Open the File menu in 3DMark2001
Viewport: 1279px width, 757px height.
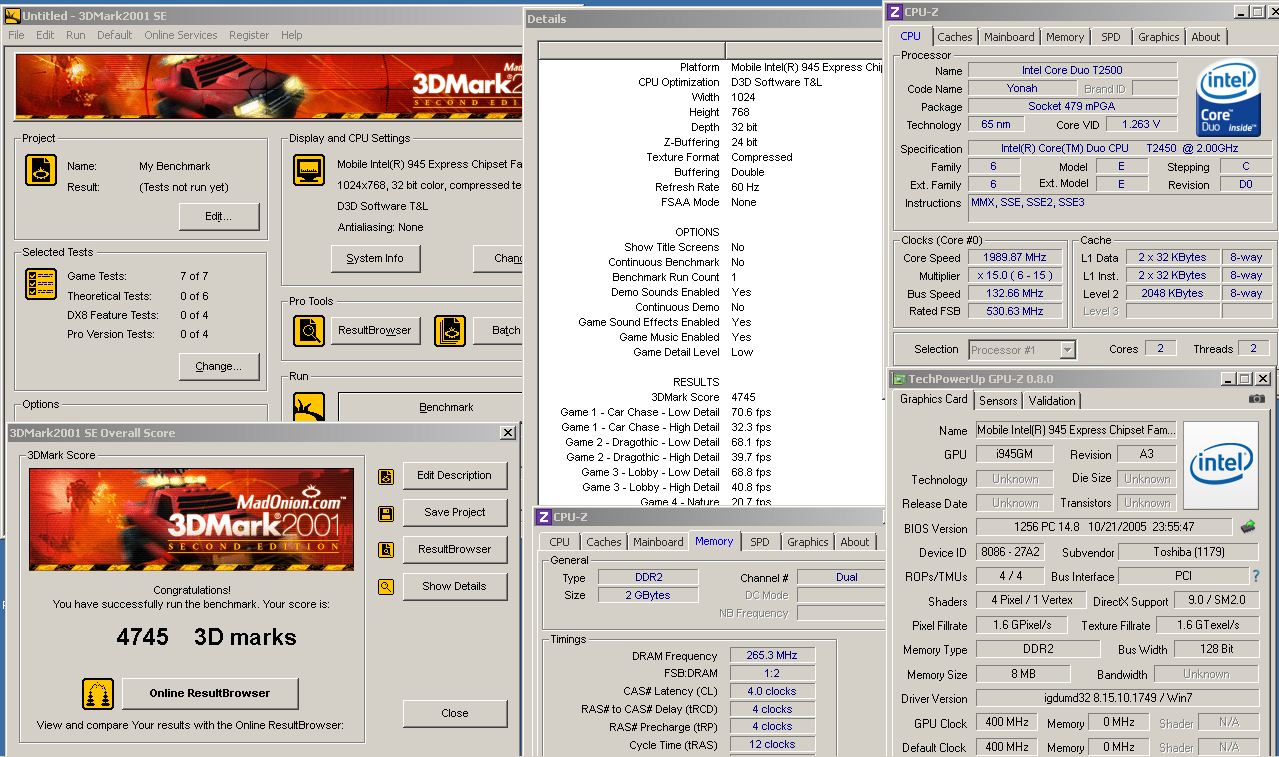pos(16,35)
